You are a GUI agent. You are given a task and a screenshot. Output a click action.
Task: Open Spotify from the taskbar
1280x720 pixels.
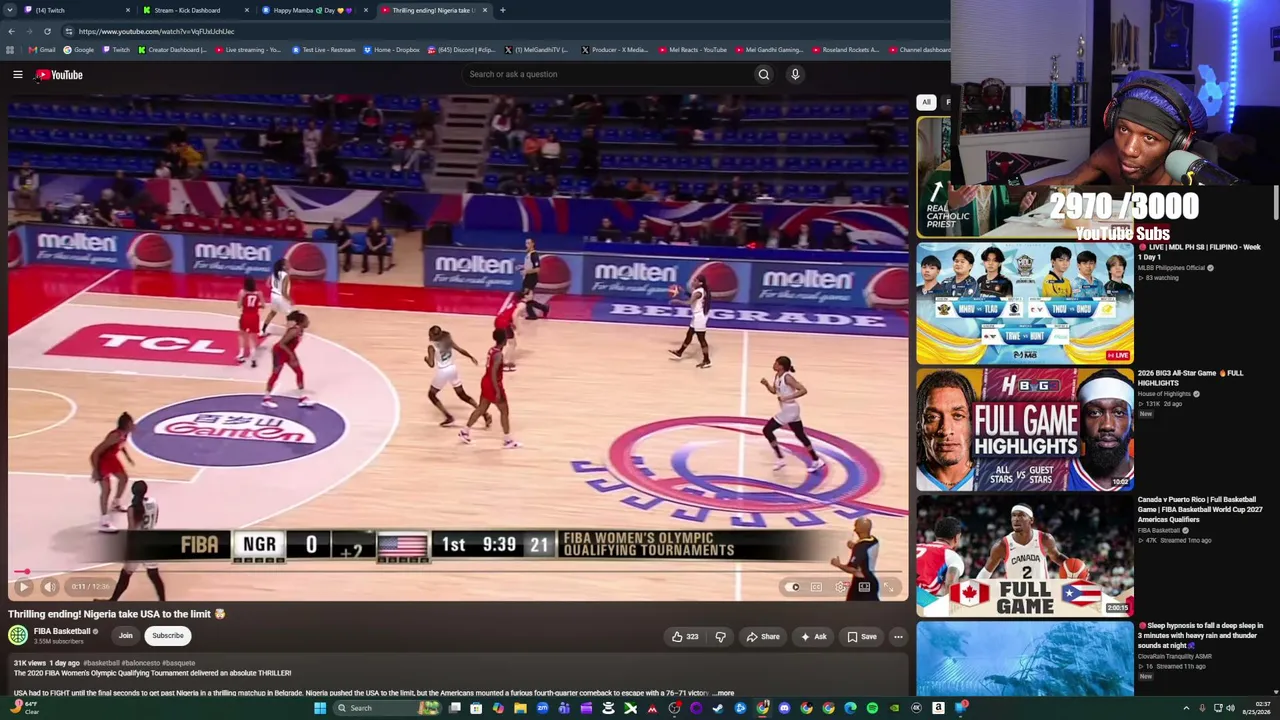tap(872, 708)
